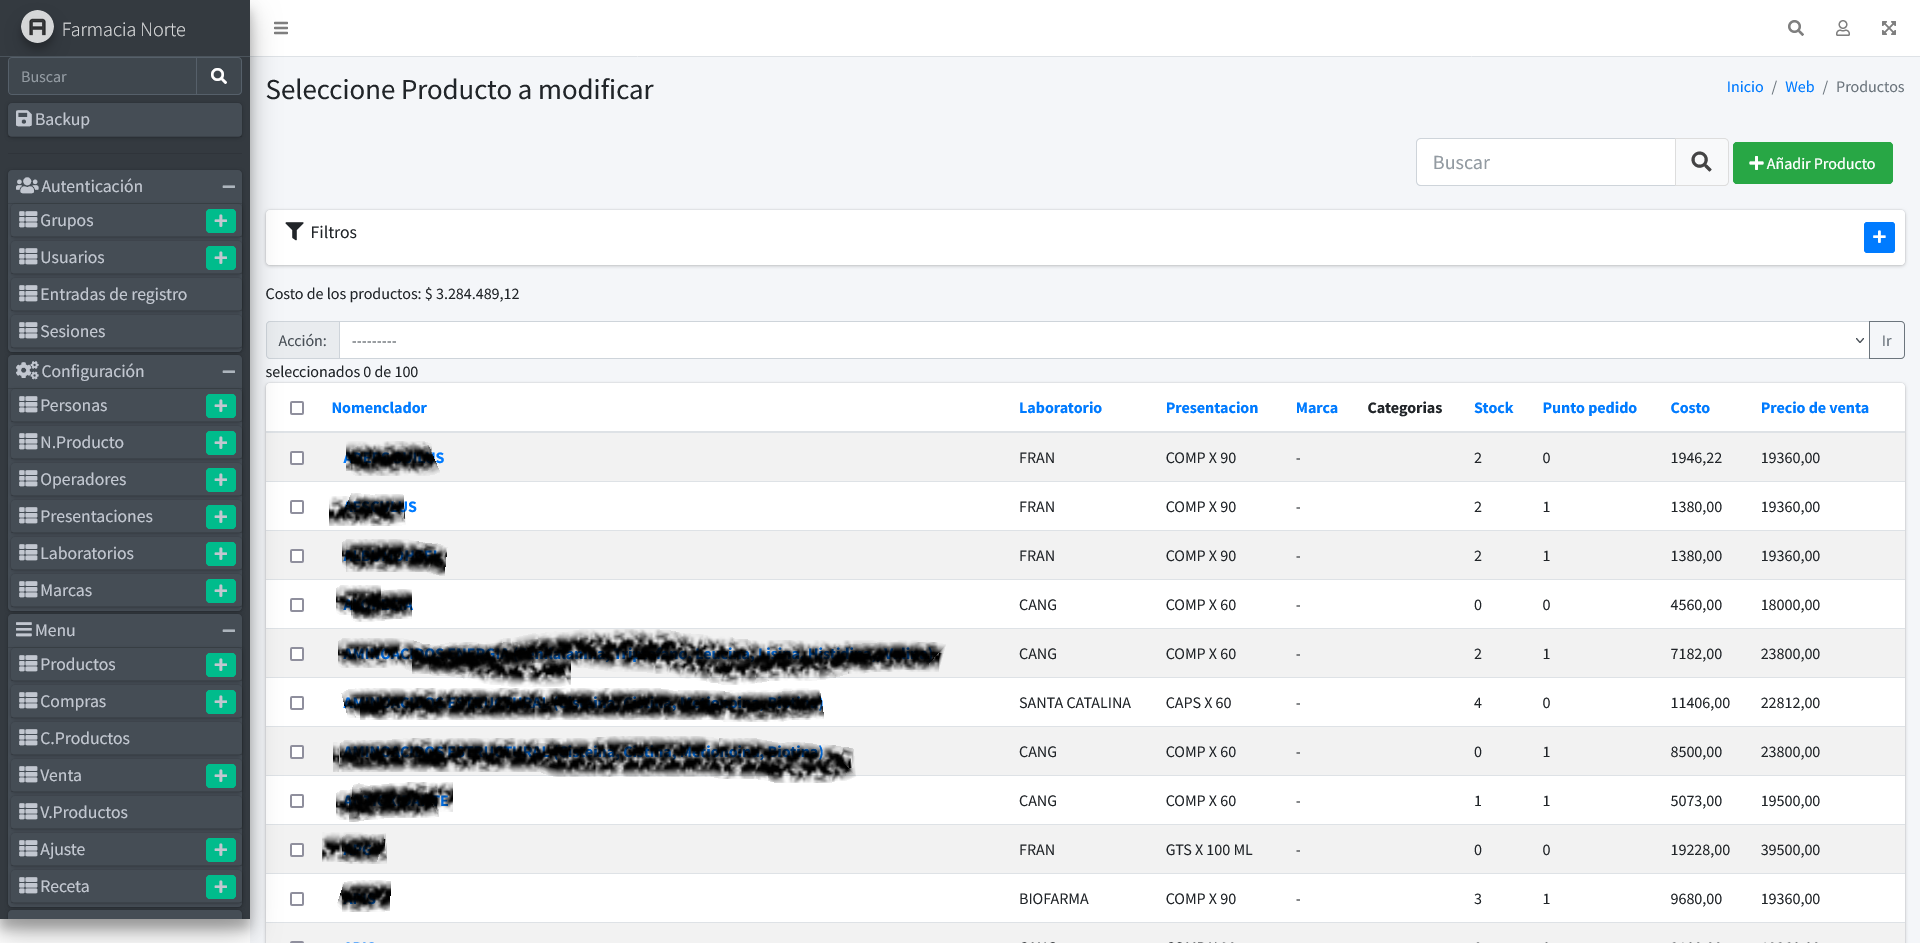Select the SANTA CATALINA product row checkbox

(x=297, y=703)
